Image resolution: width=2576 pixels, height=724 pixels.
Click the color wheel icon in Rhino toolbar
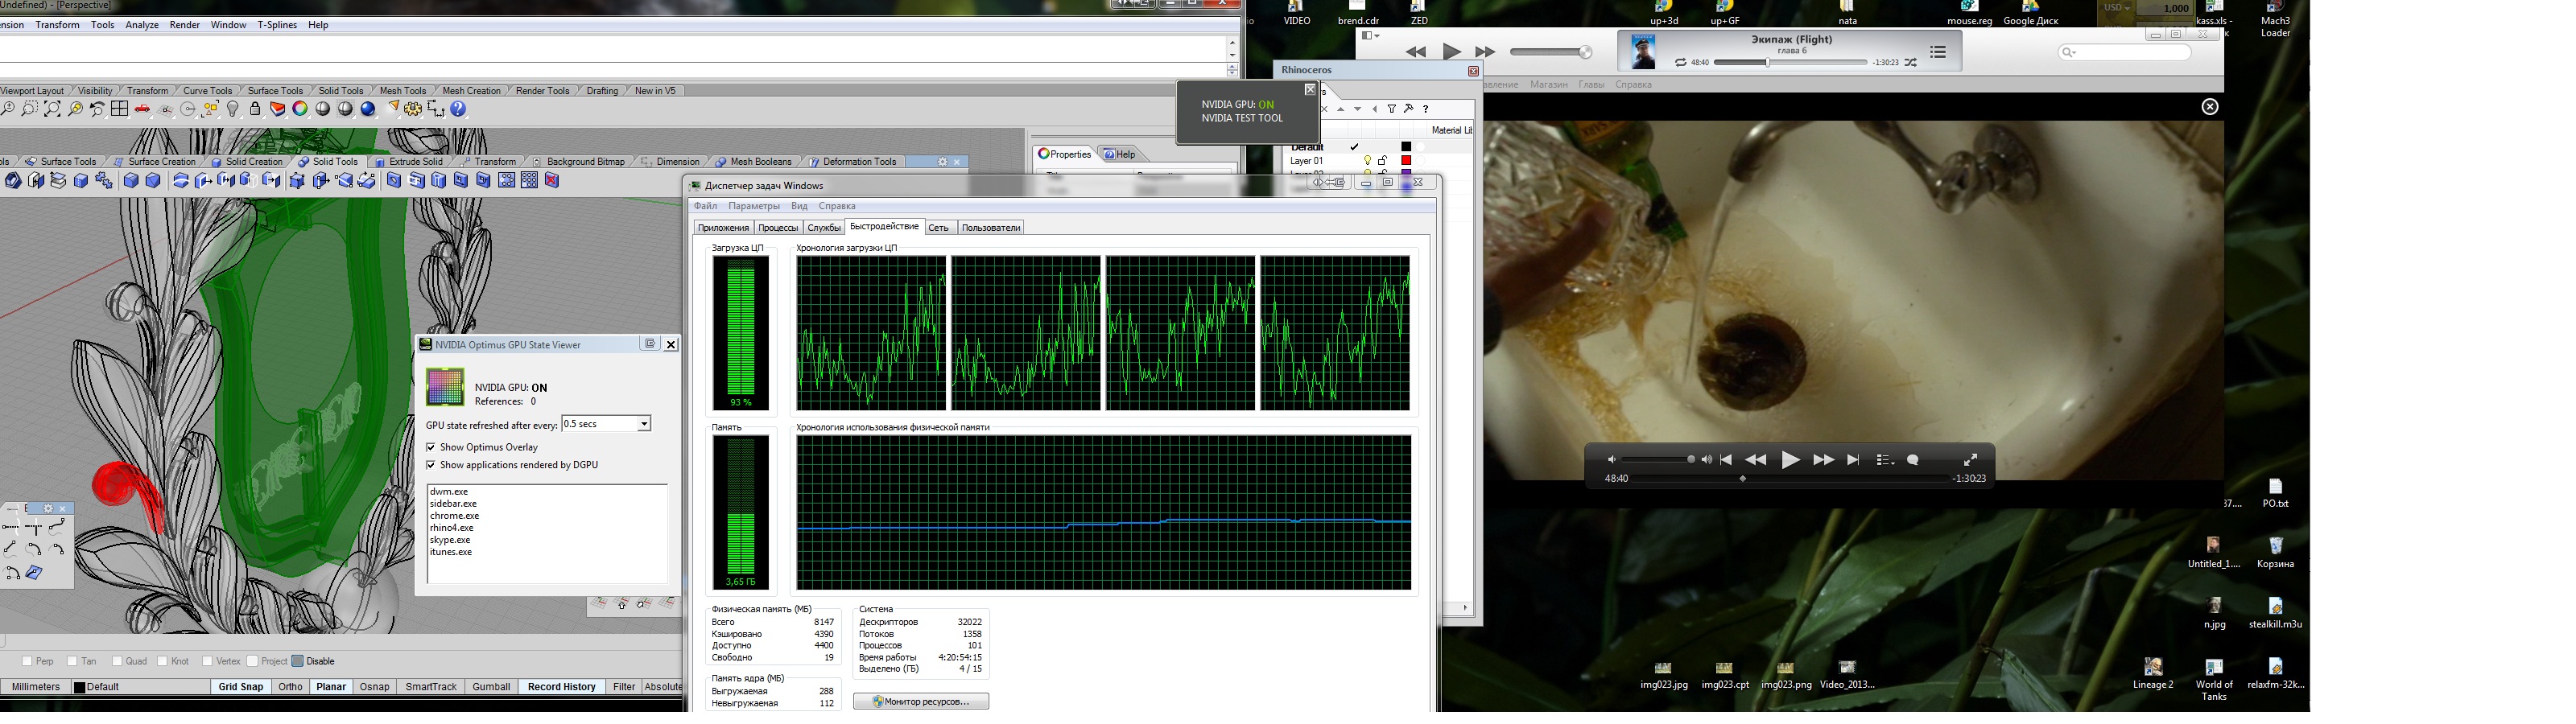point(300,109)
